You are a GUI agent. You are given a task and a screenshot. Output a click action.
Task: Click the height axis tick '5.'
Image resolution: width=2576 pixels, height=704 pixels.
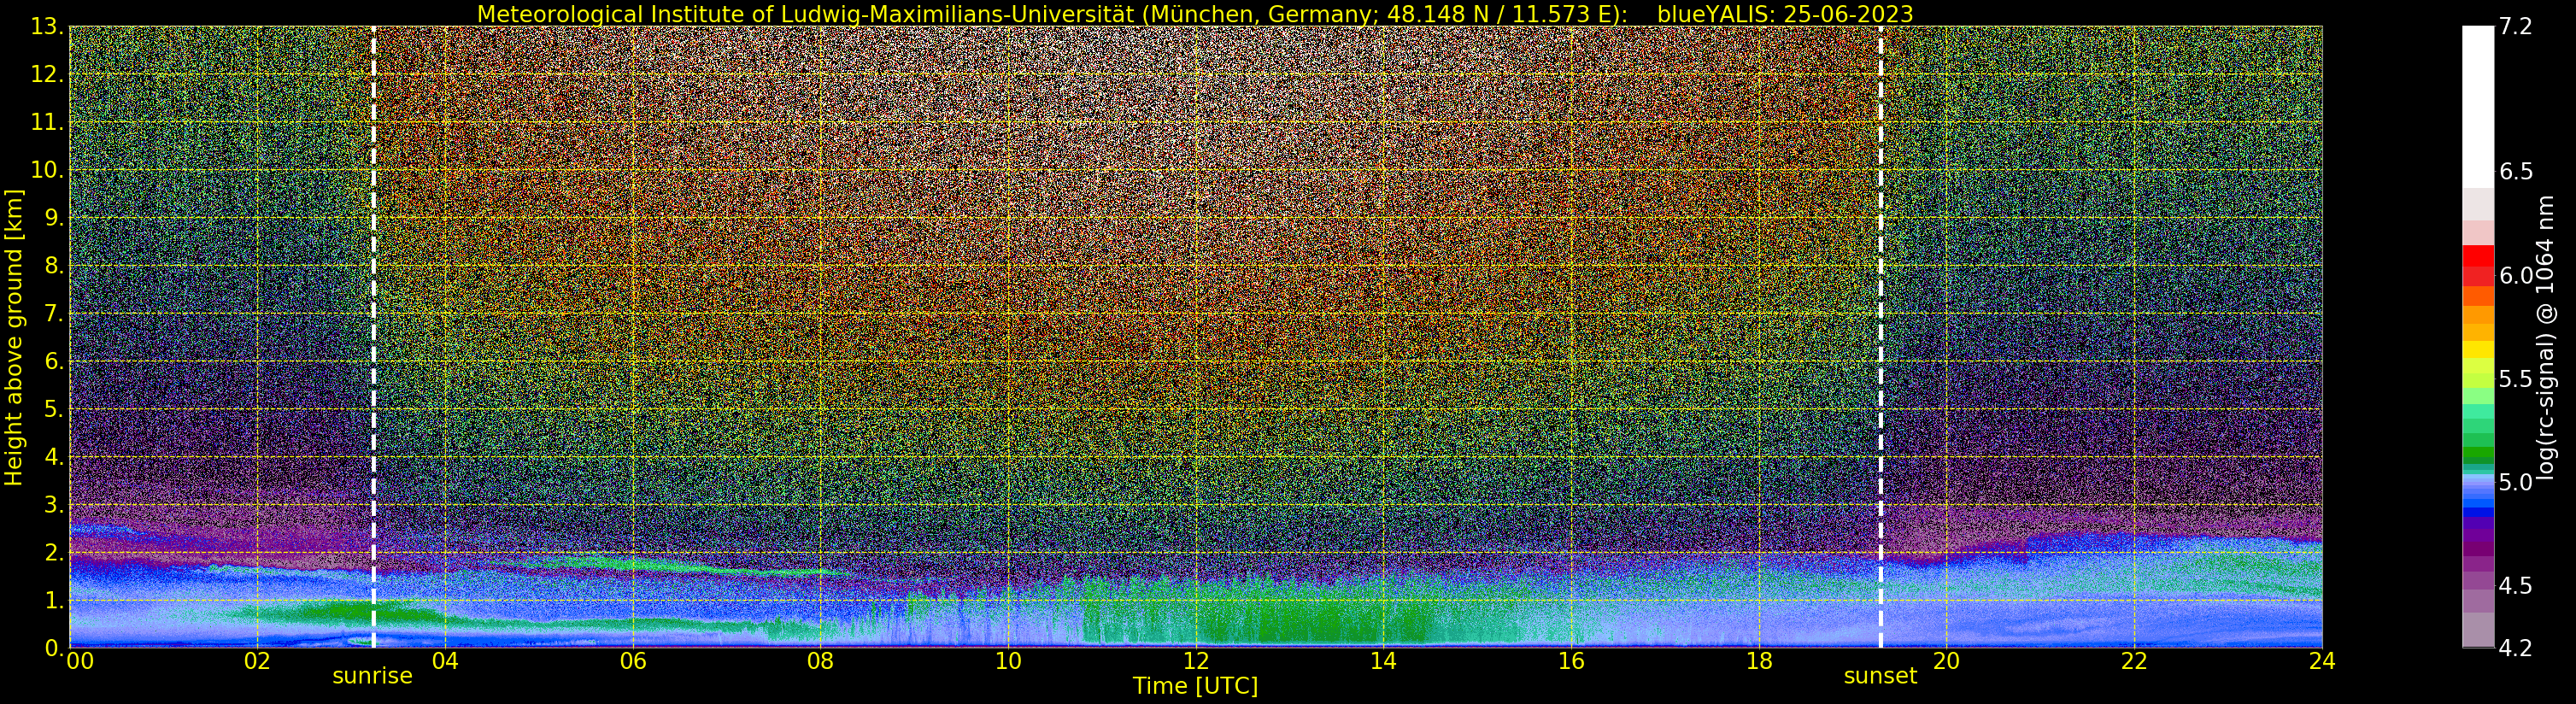[54, 409]
